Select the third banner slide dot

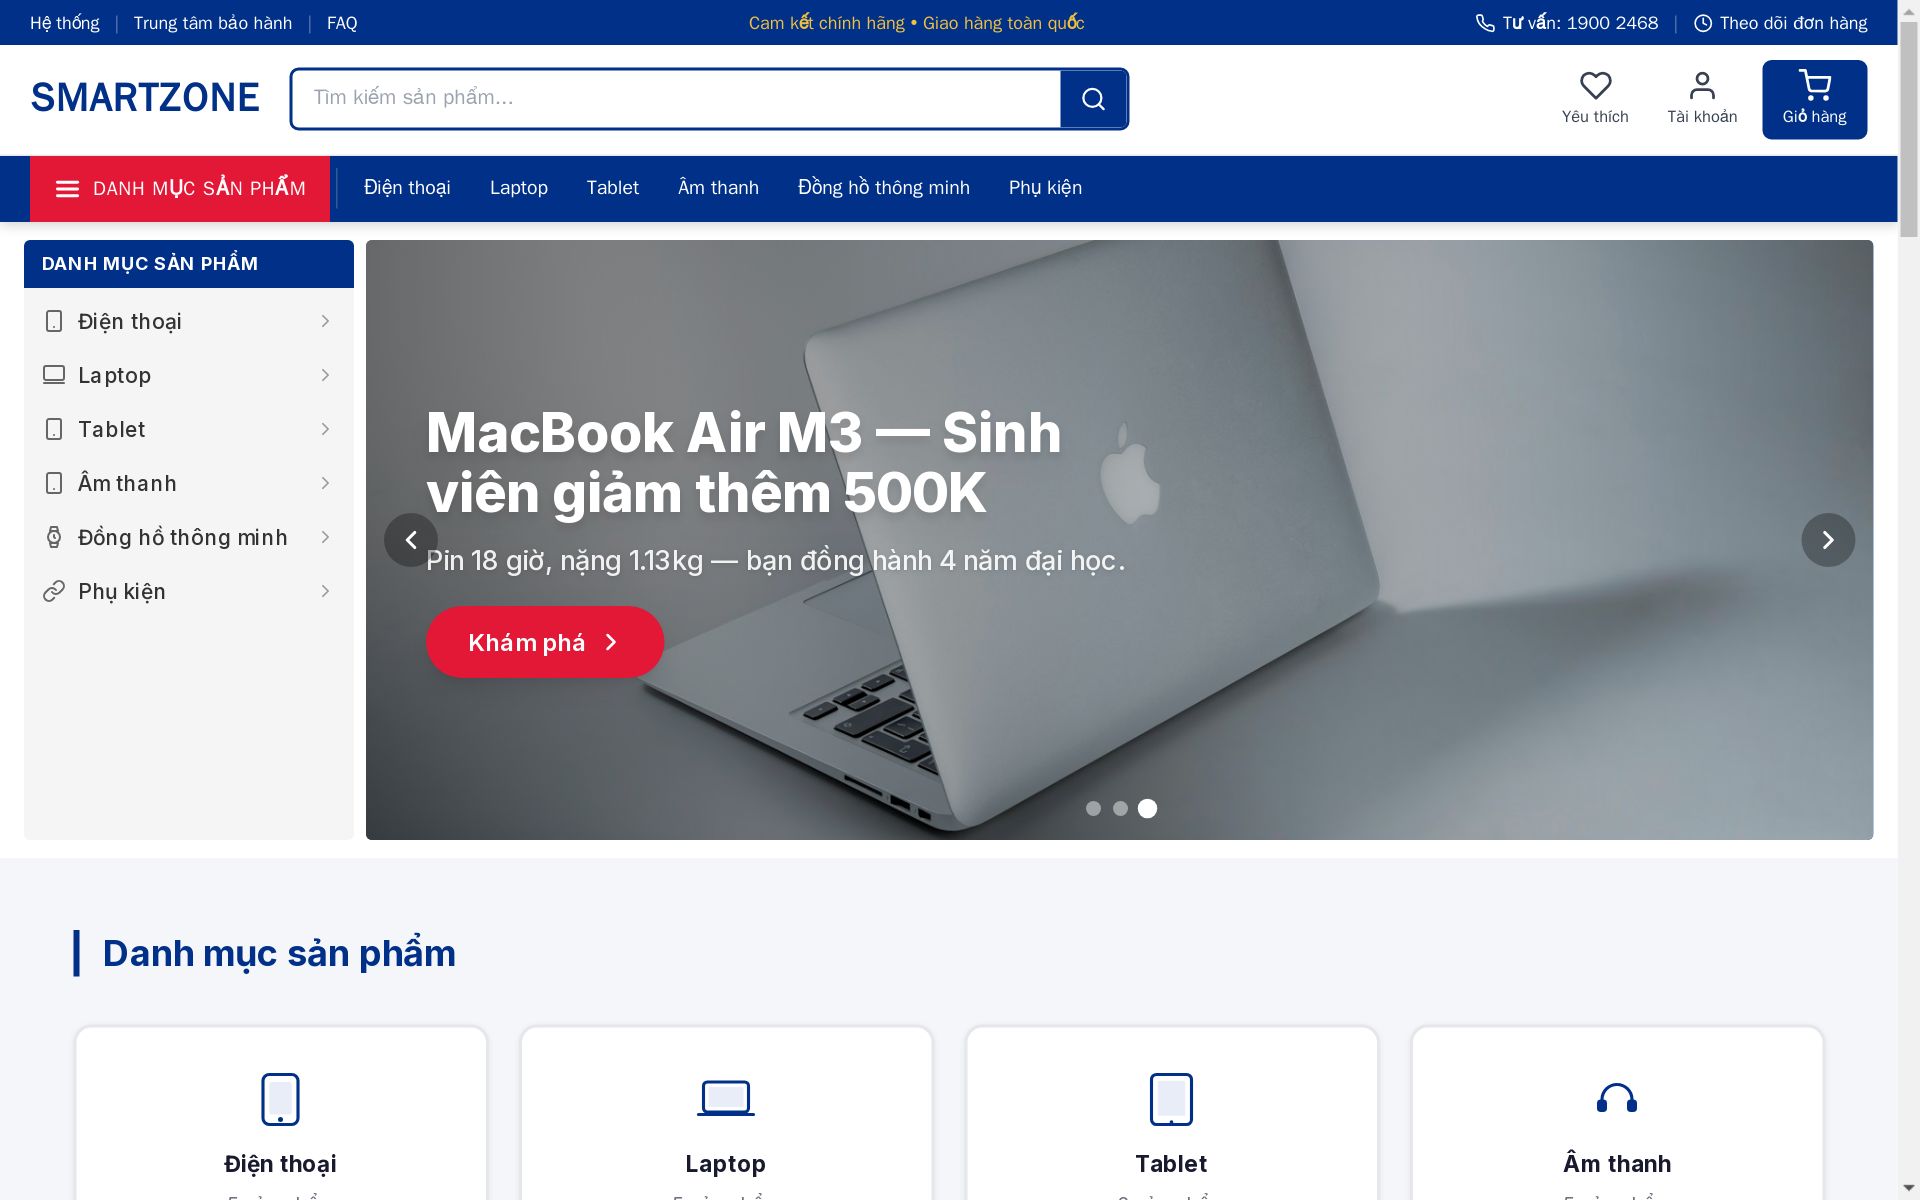[1147, 808]
